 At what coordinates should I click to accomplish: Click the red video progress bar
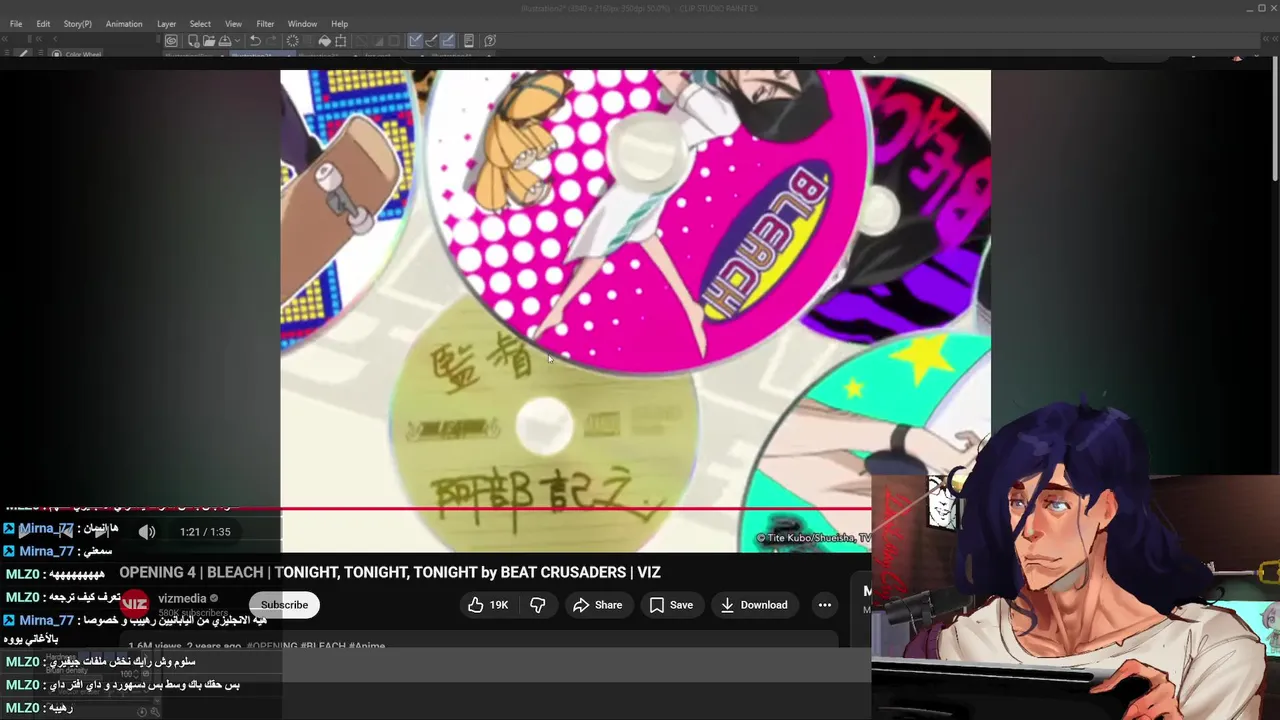click(435, 509)
